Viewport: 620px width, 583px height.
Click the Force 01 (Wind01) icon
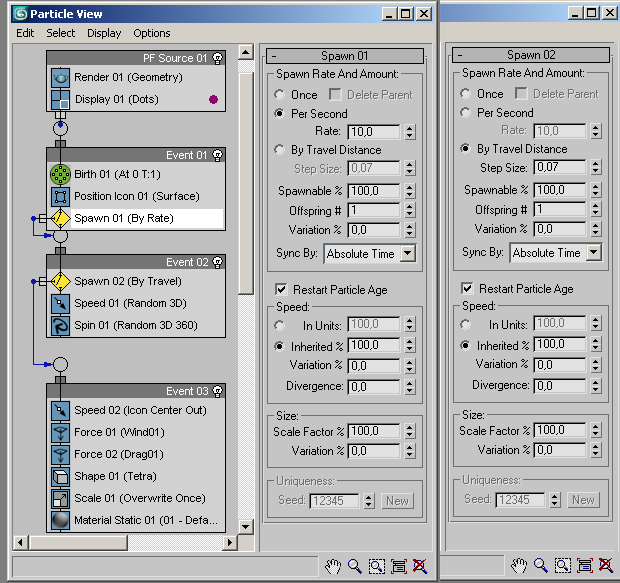click(x=59, y=432)
